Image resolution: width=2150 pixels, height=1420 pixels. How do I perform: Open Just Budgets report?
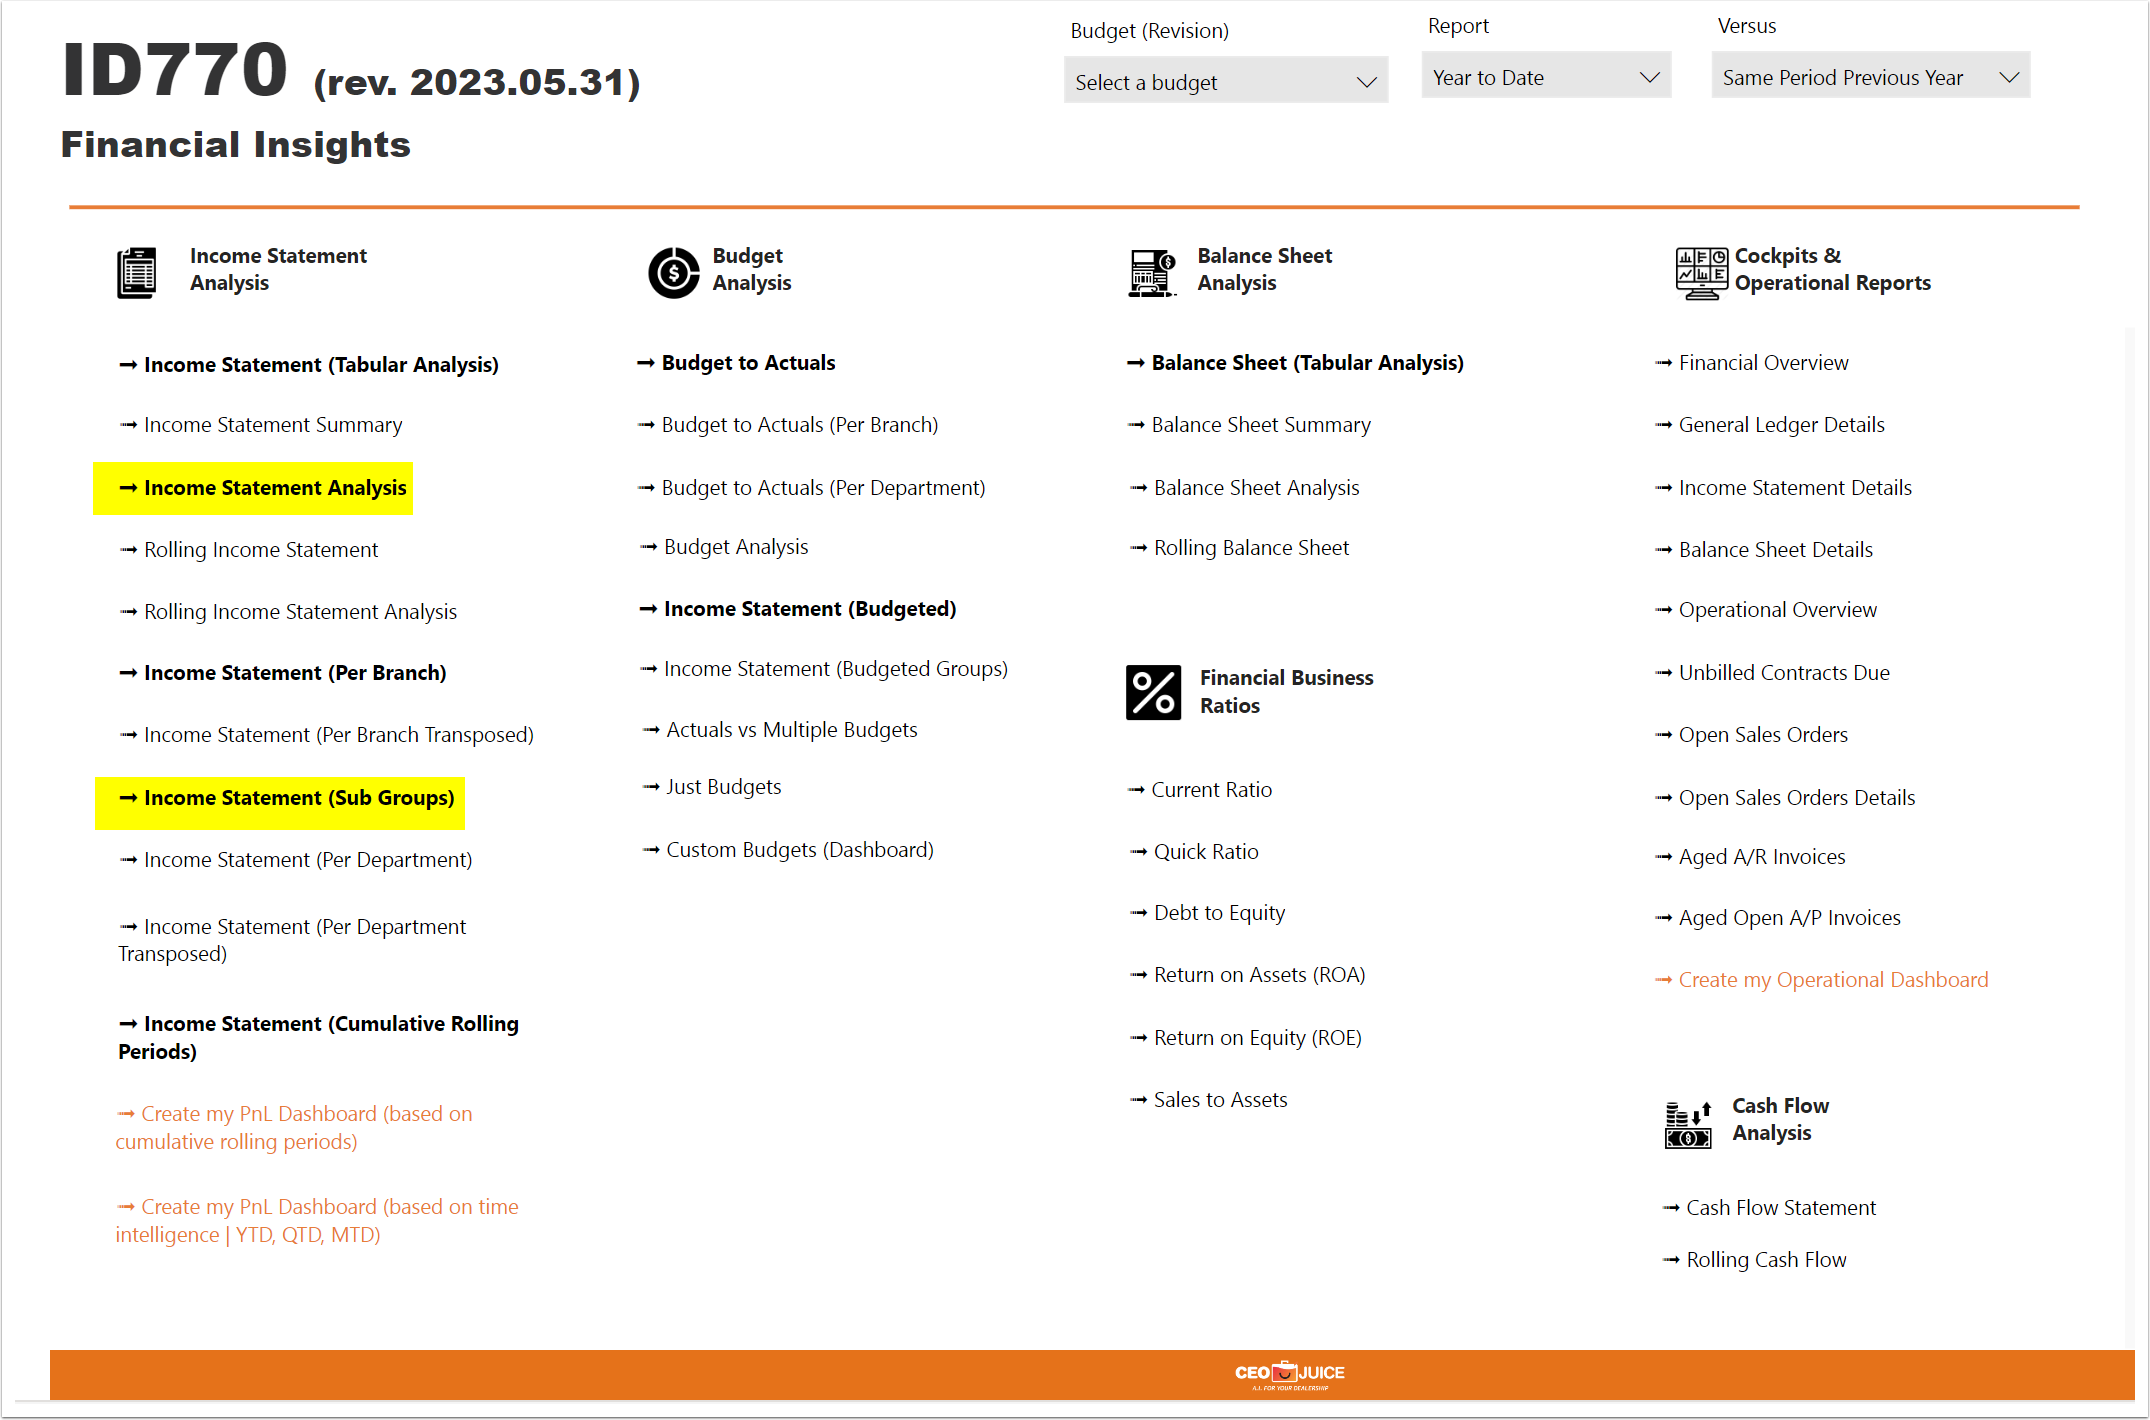pyautogui.click(x=712, y=787)
